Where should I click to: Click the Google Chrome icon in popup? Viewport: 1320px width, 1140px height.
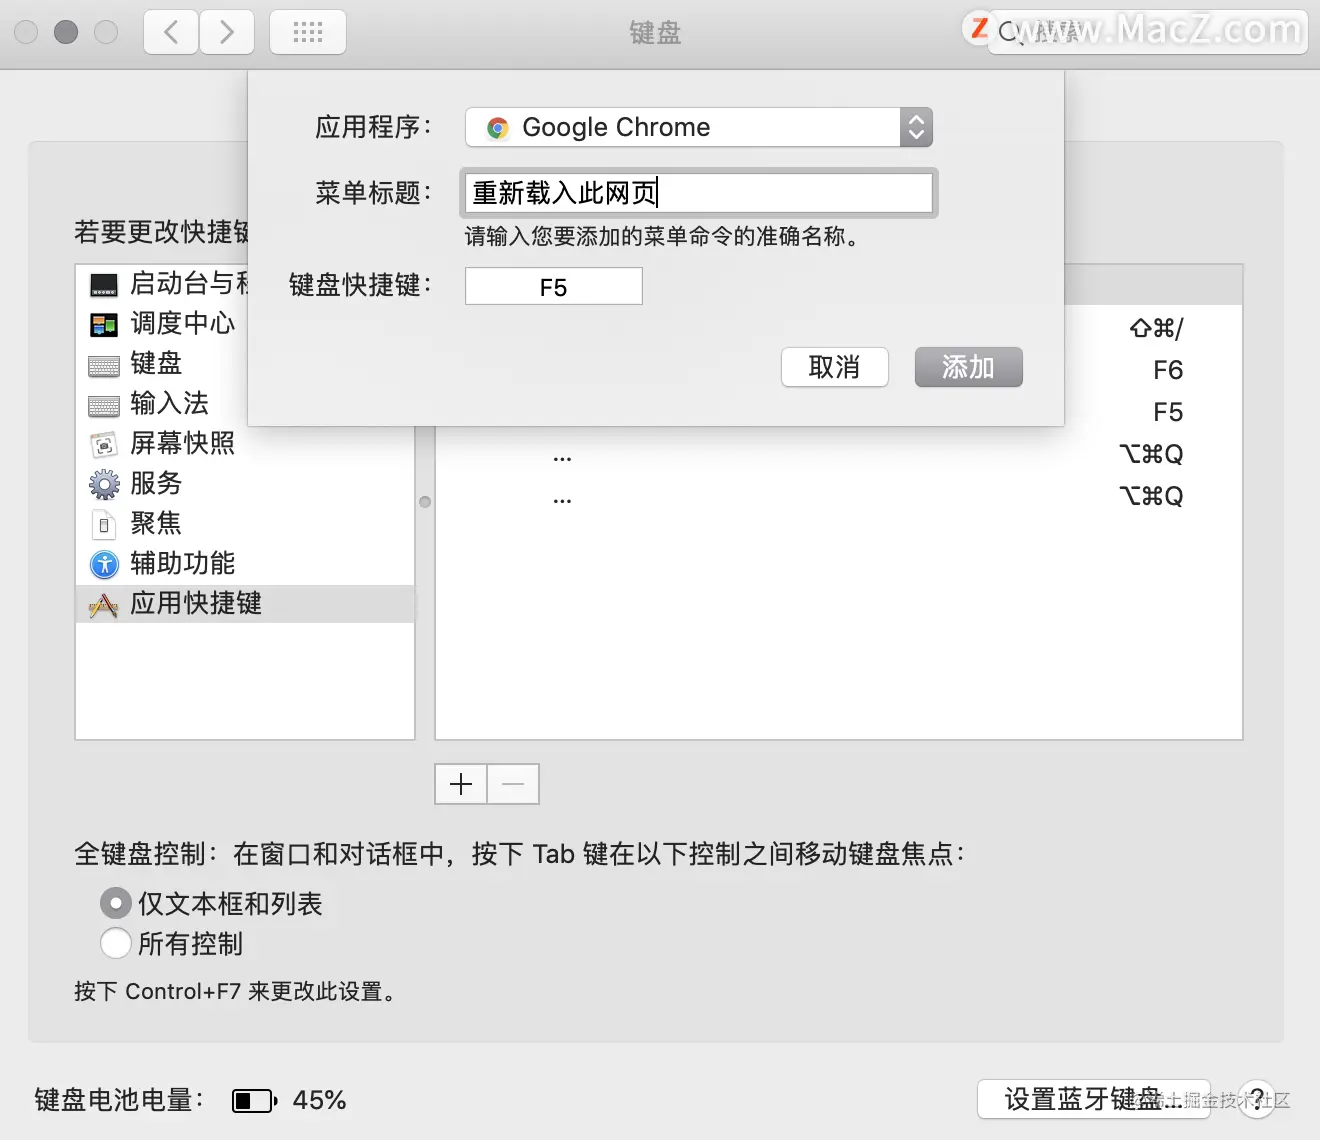click(x=497, y=128)
